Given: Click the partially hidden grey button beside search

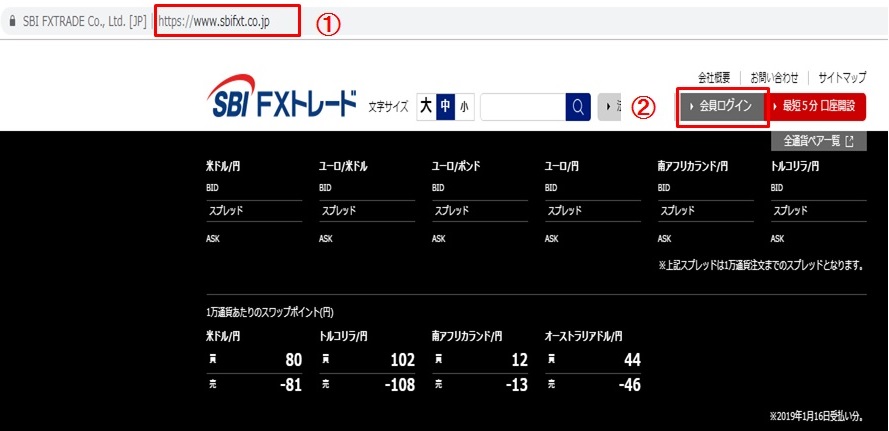Looking at the screenshot, I should coord(610,107).
